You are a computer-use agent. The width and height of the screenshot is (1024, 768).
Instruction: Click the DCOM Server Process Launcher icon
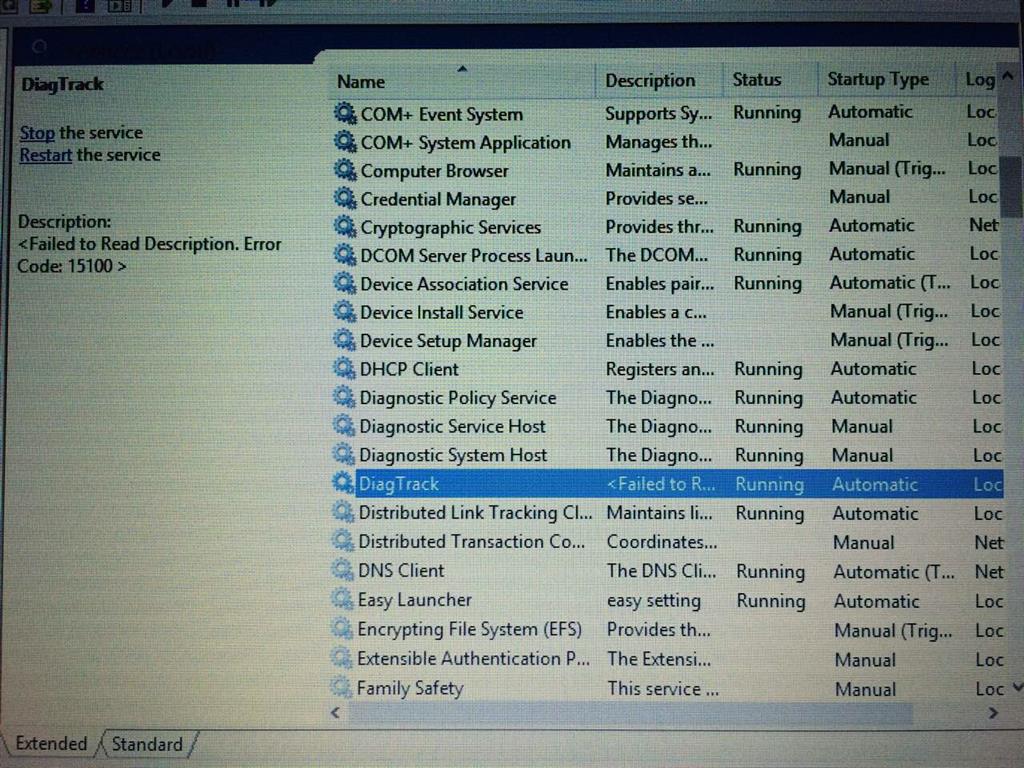pos(344,255)
